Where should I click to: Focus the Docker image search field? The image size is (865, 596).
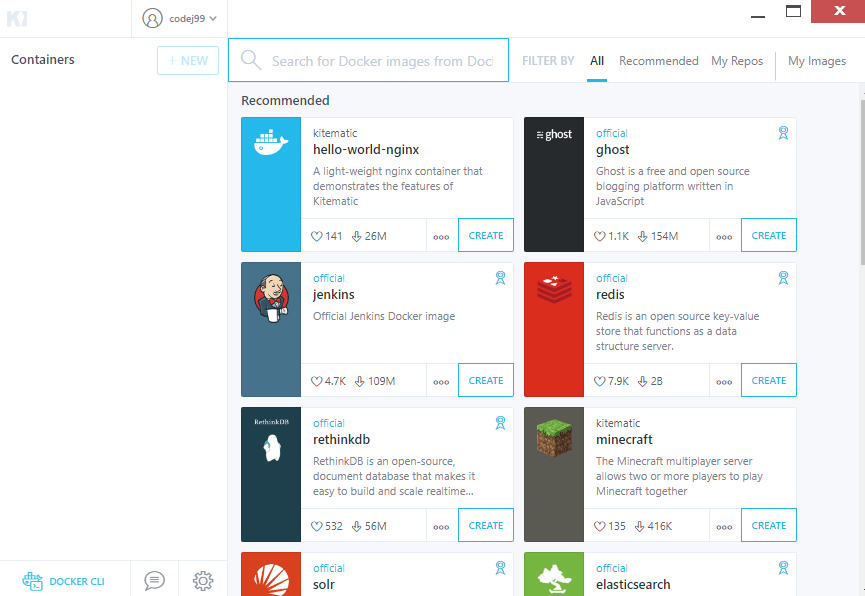[369, 60]
